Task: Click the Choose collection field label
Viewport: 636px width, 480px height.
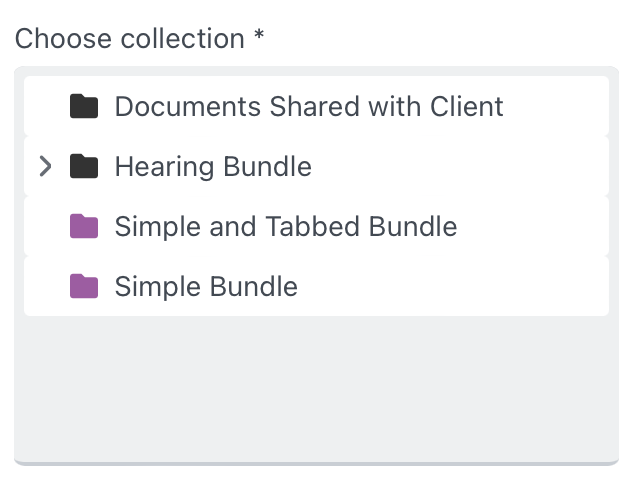Action: pos(130,39)
